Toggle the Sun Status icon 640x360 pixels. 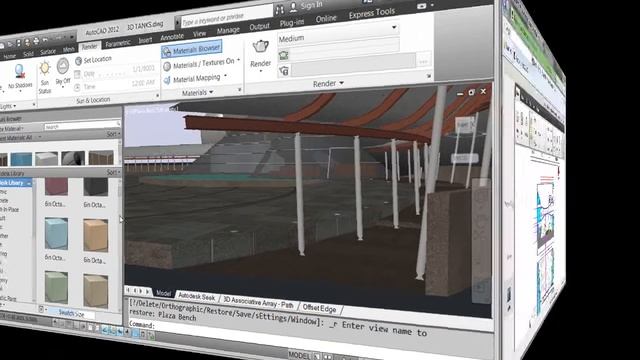pyautogui.click(x=45, y=69)
